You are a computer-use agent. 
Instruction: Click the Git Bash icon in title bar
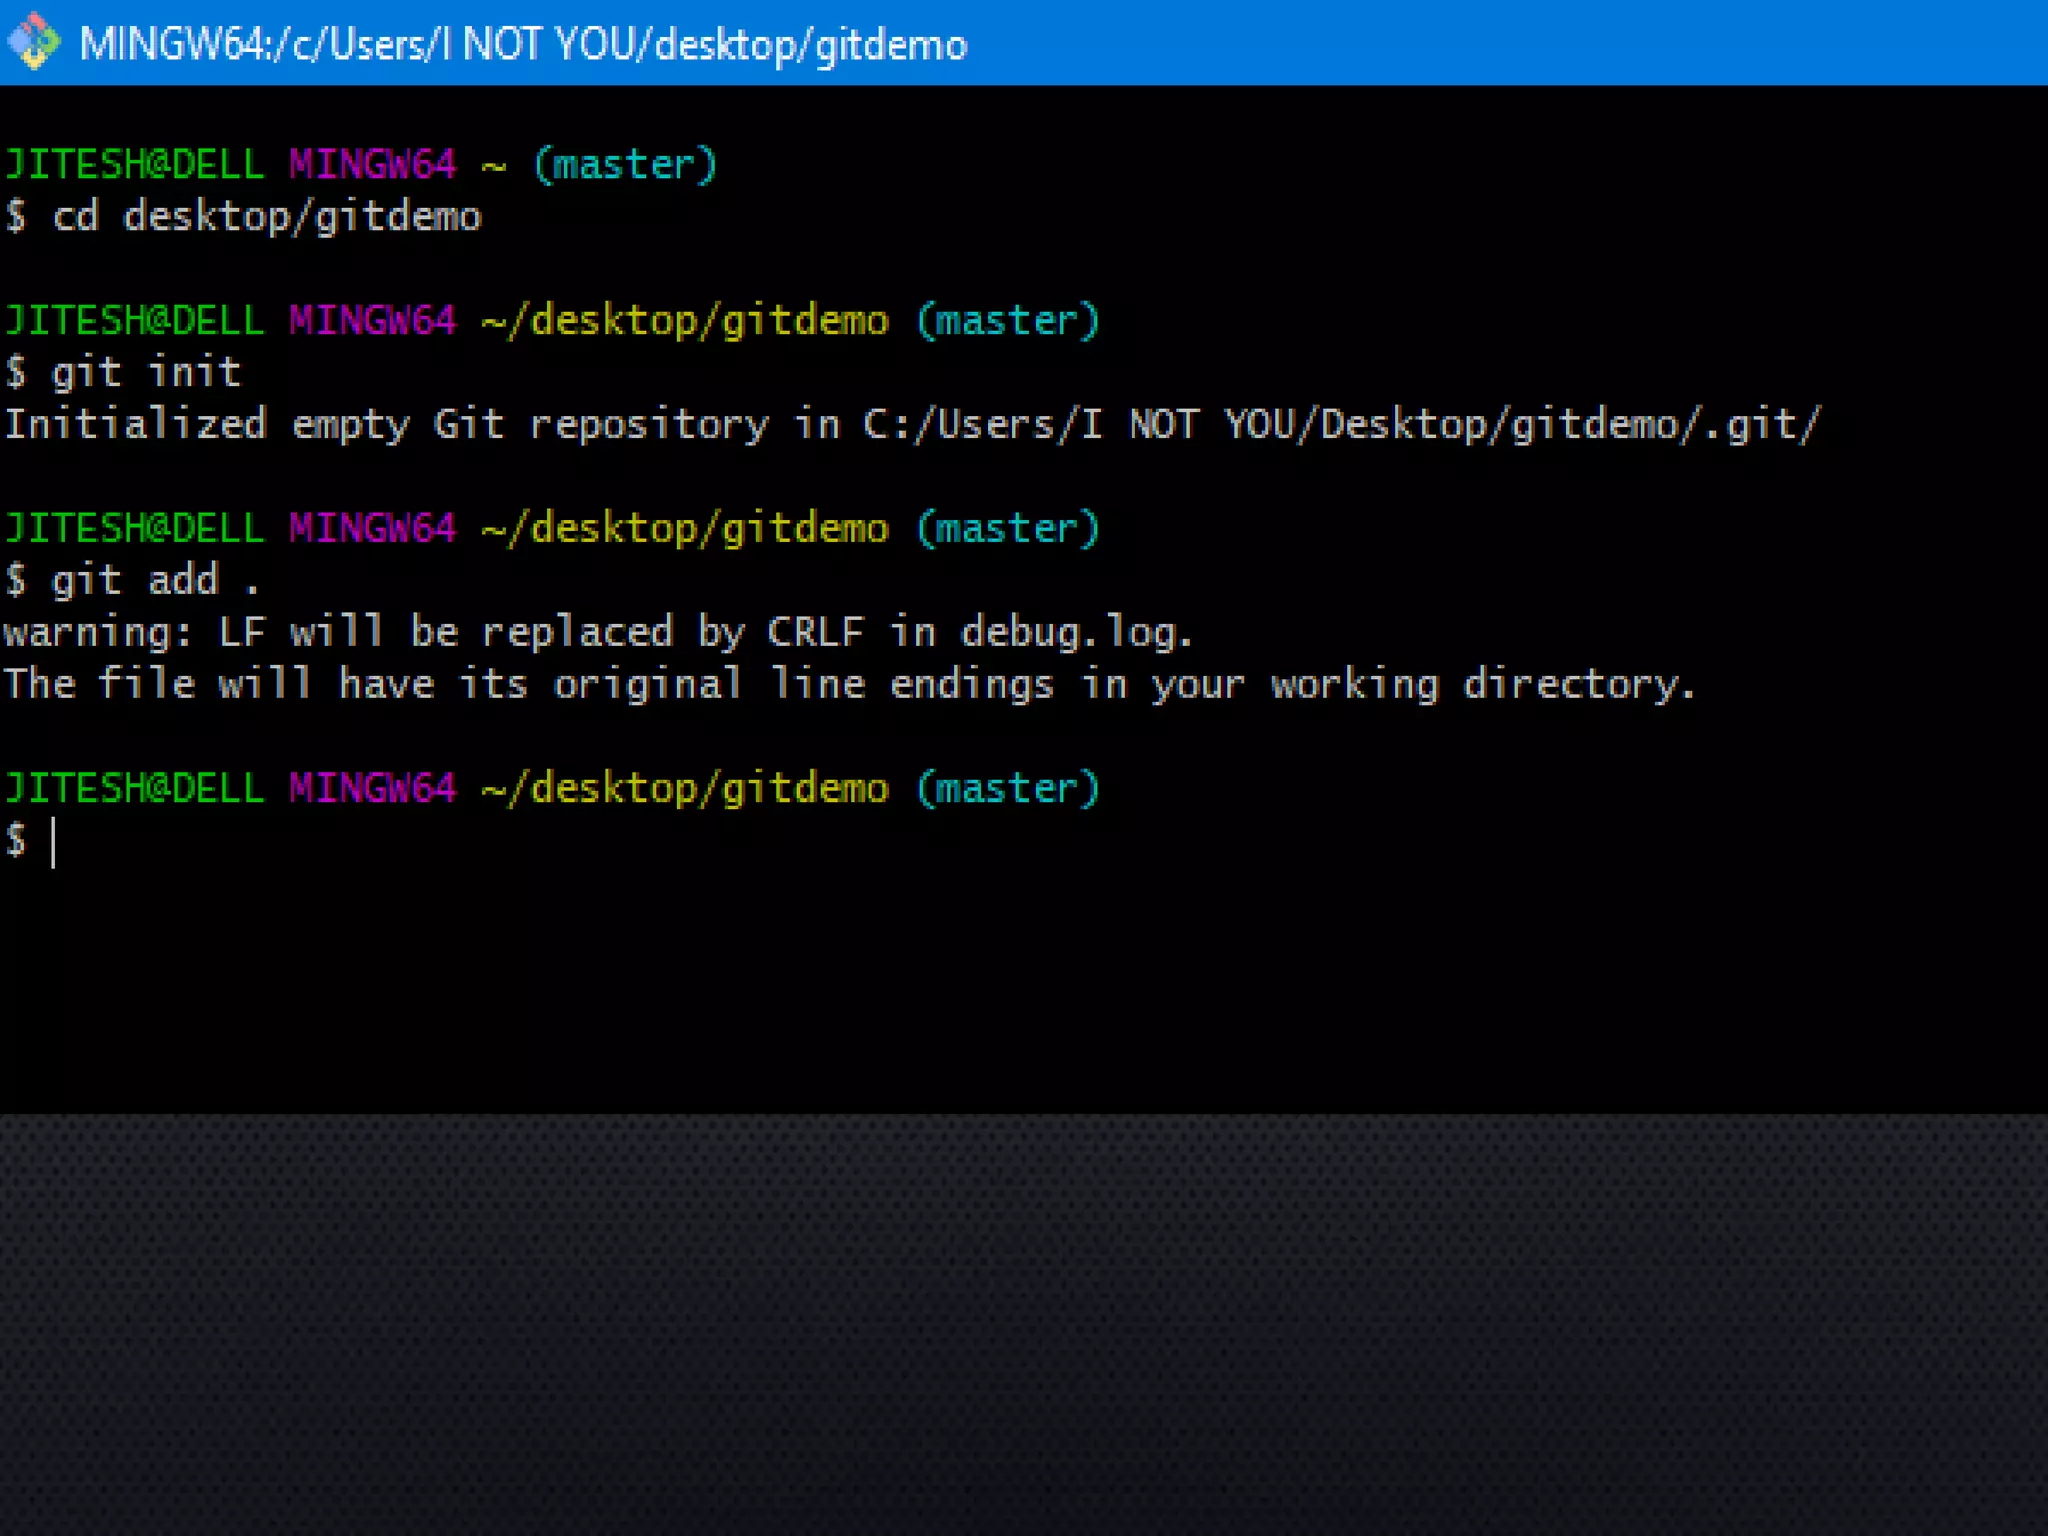coord(33,43)
